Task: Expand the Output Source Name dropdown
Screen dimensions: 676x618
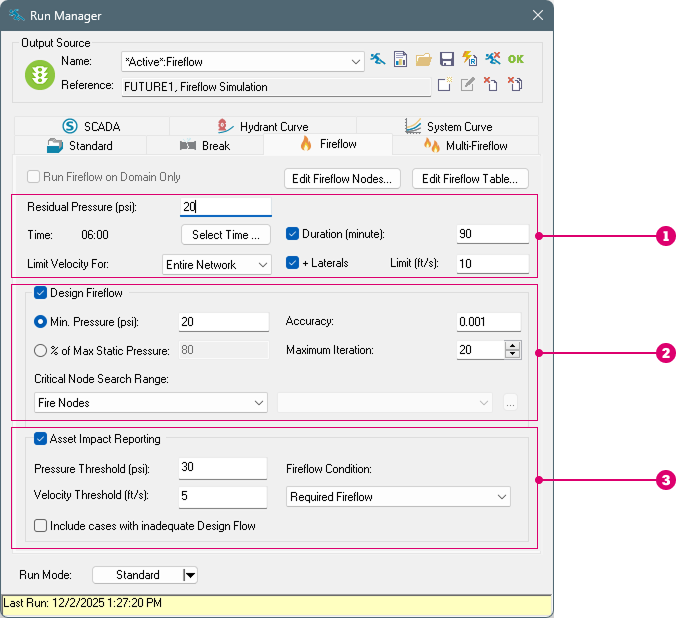Action: 356,62
